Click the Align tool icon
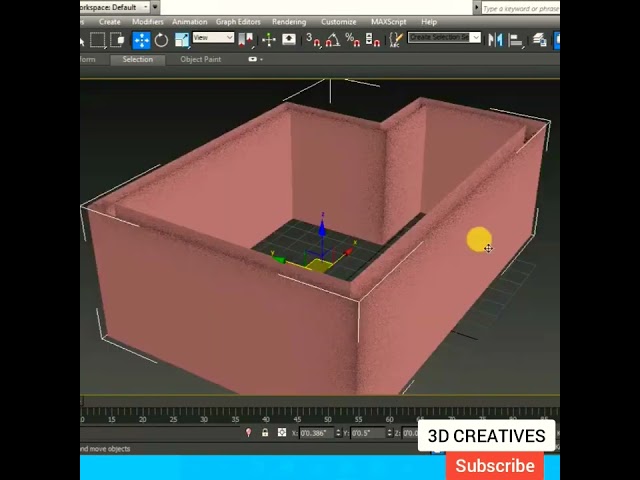640x480 pixels. (516, 40)
